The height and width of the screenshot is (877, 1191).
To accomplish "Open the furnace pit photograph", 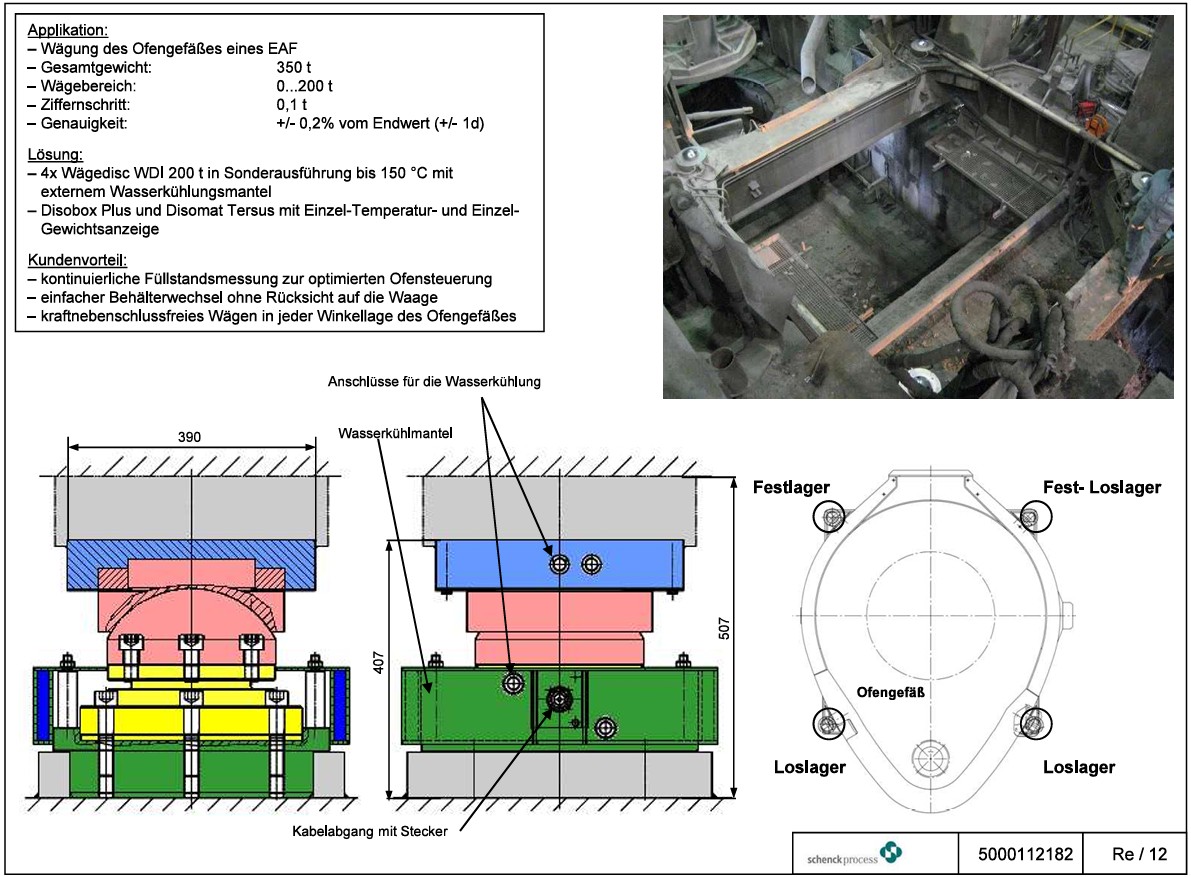I will [x=917, y=206].
